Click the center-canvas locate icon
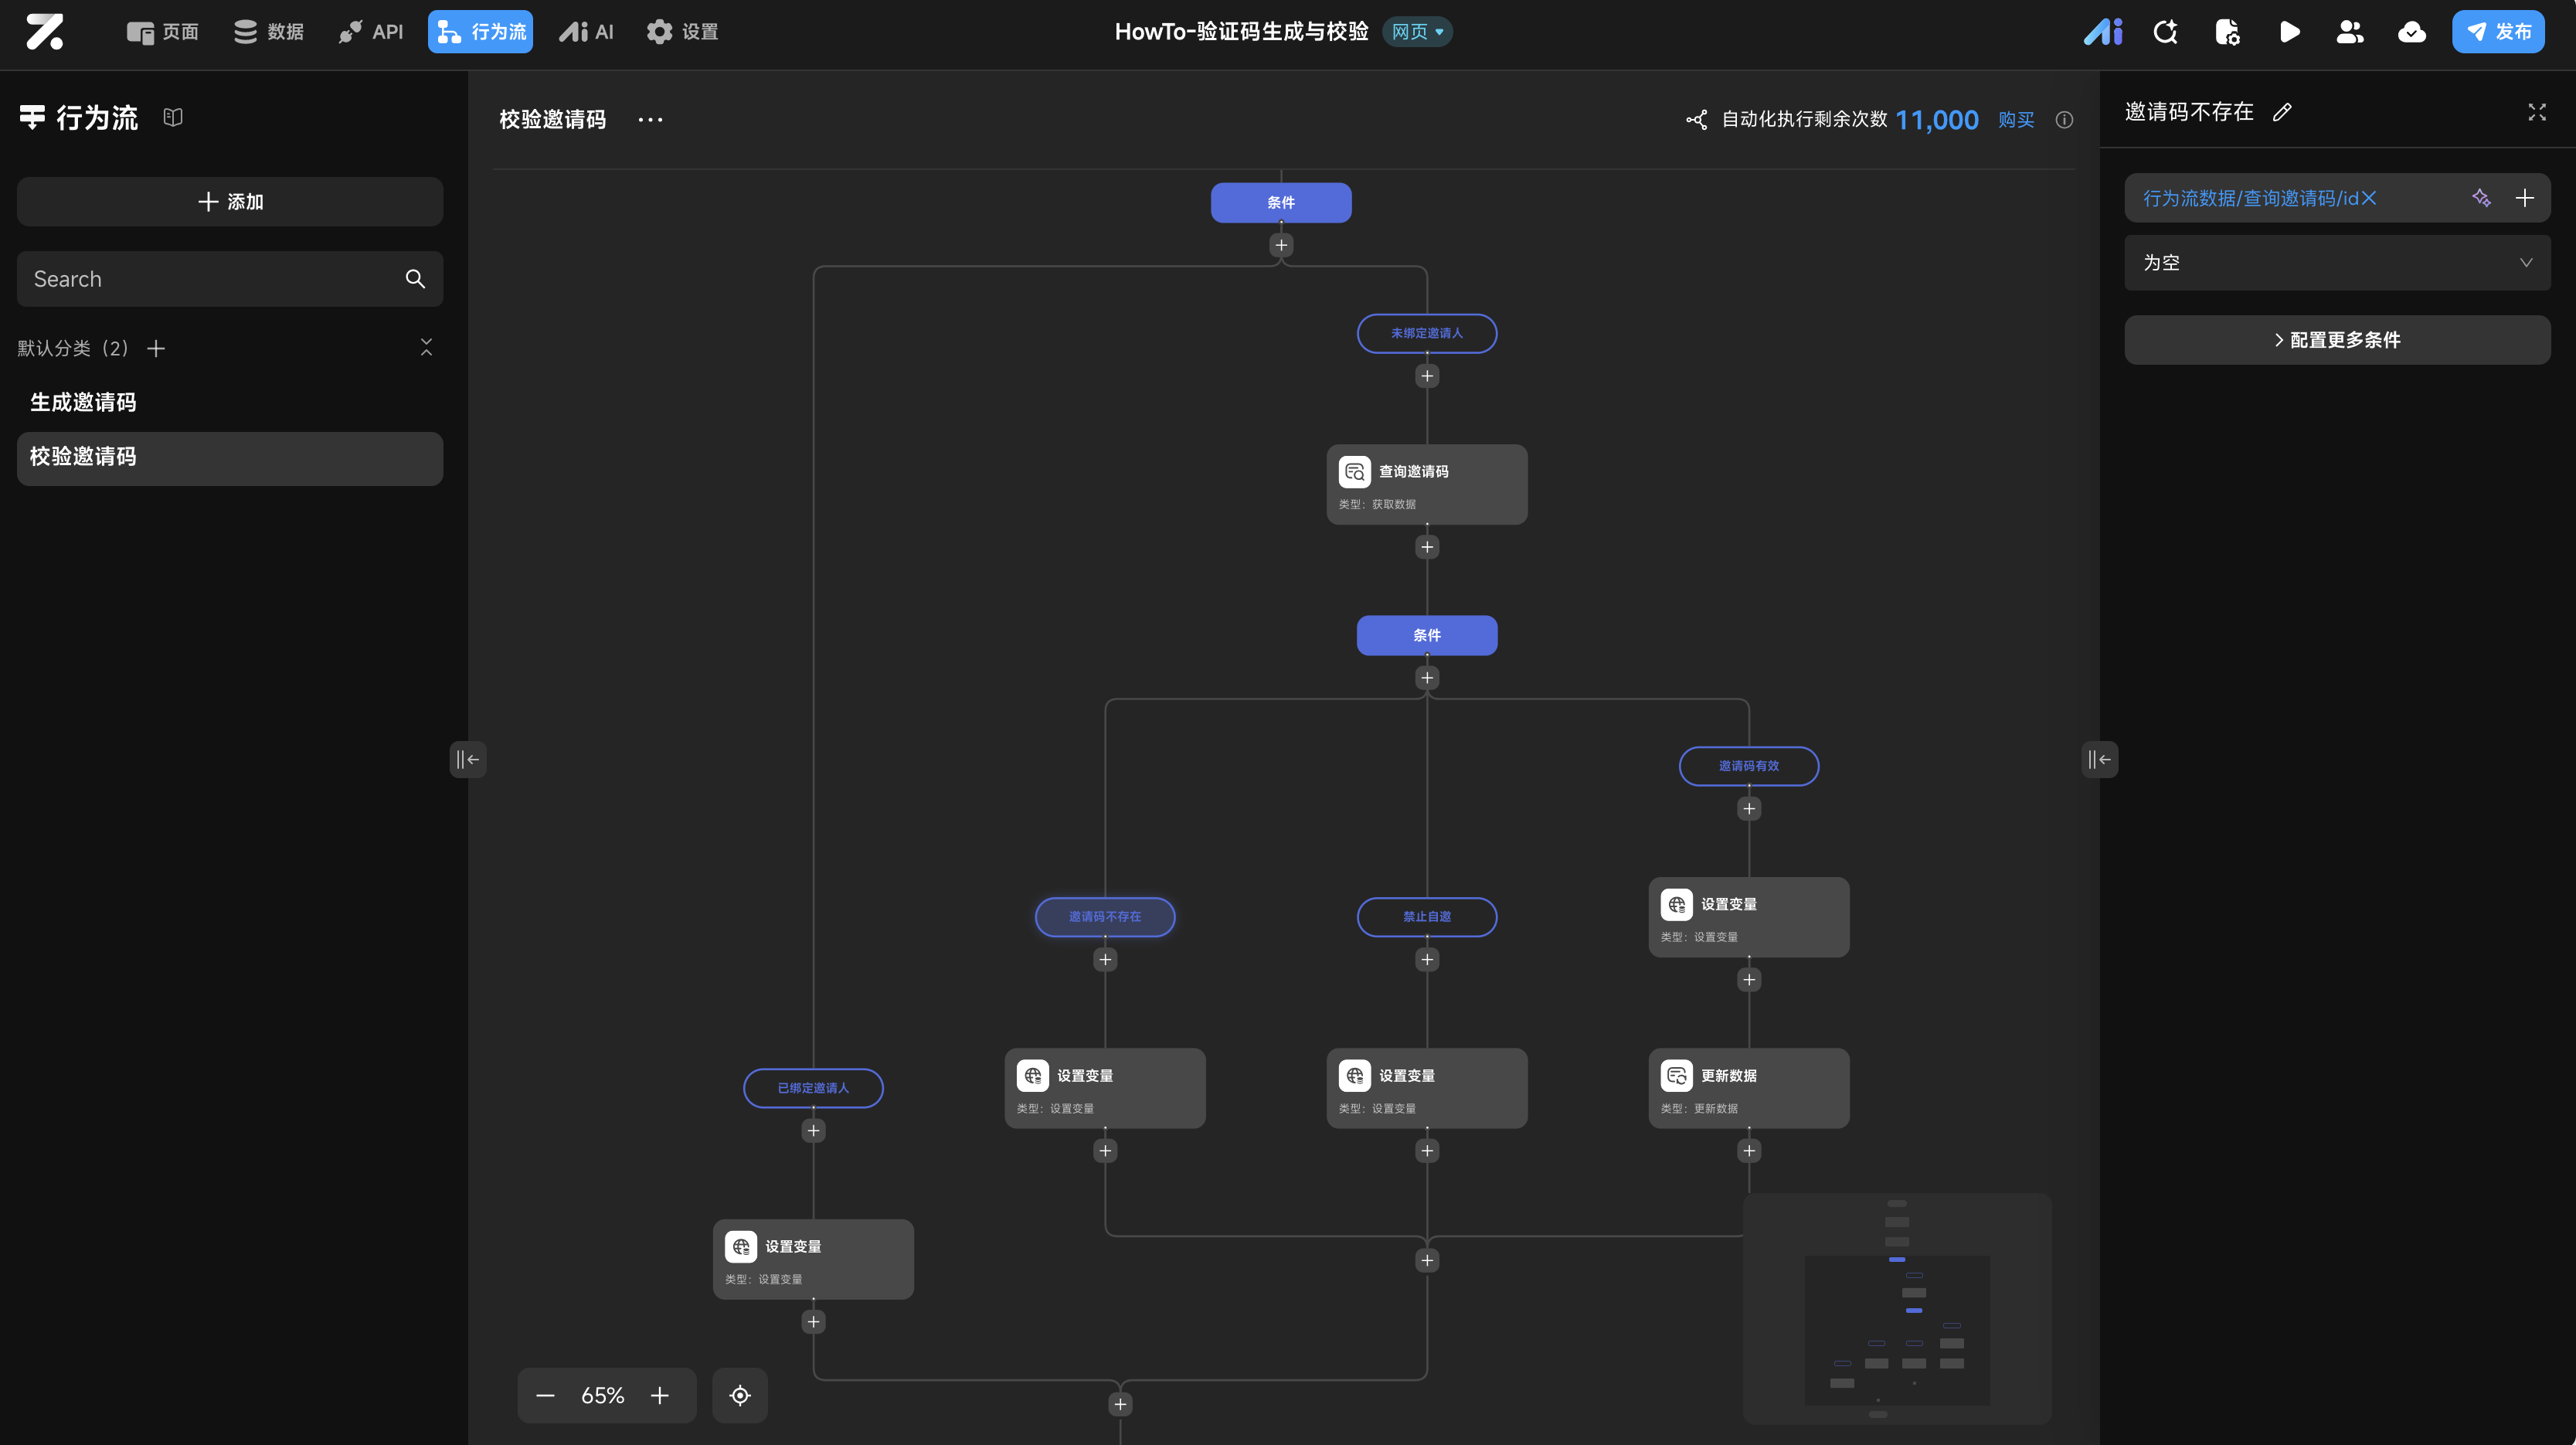Viewport: 2576px width, 1445px height. point(740,1395)
